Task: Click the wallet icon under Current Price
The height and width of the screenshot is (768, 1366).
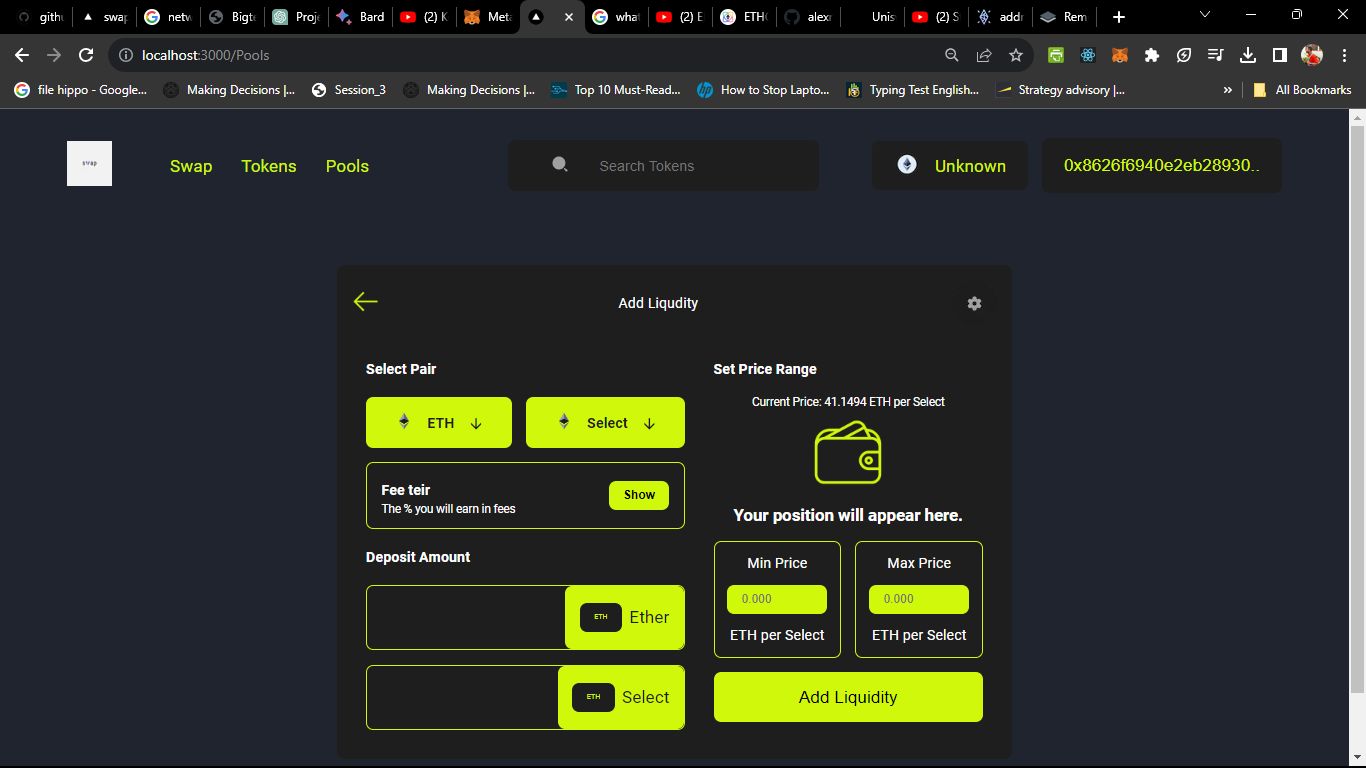Action: click(848, 452)
